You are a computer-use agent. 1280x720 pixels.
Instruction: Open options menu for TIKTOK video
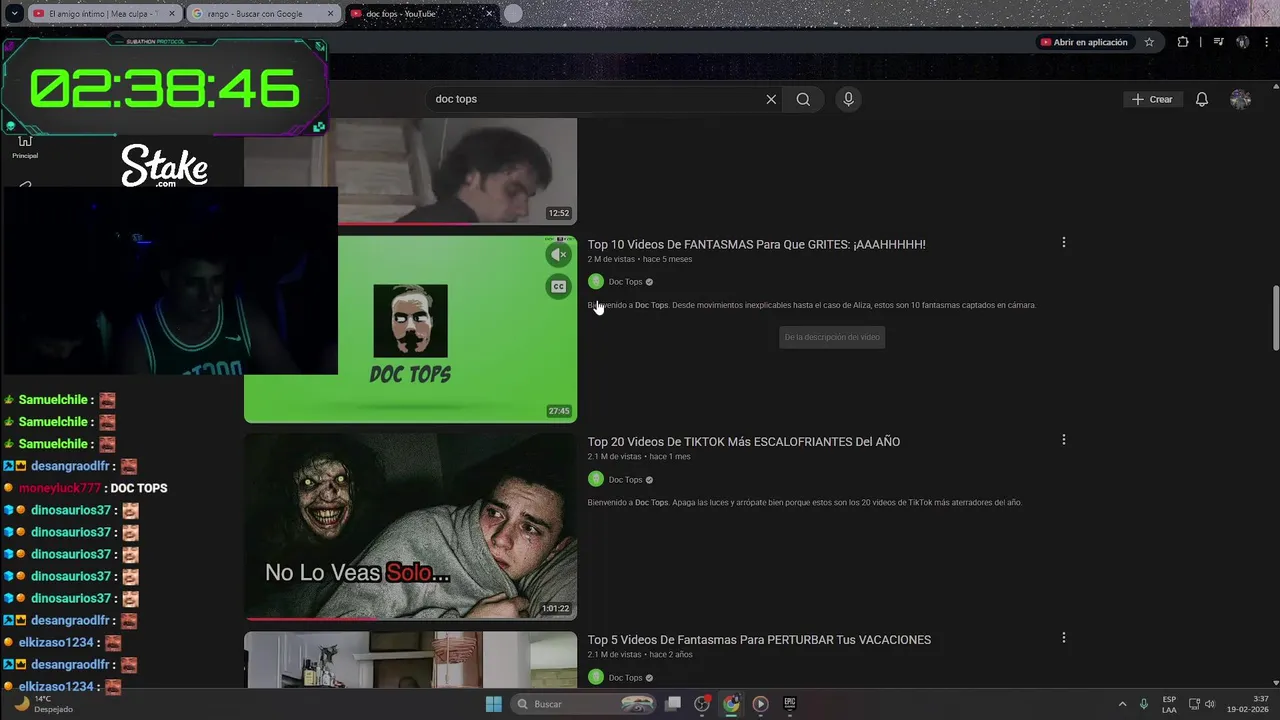(1063, 440)
